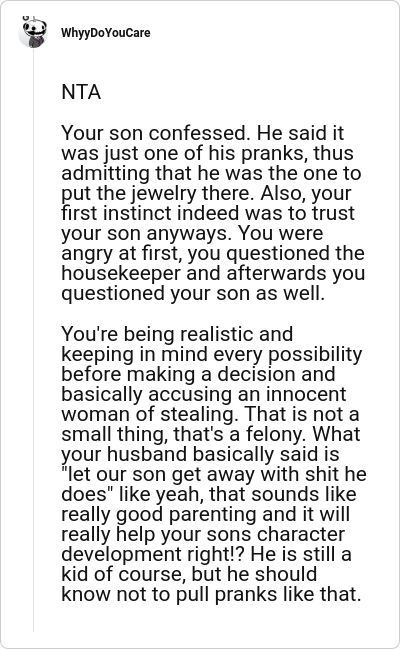Click the word 'housekeeper' in the first paragraph
The height and width of the screenshot is (649, 400).
[121, 273]
